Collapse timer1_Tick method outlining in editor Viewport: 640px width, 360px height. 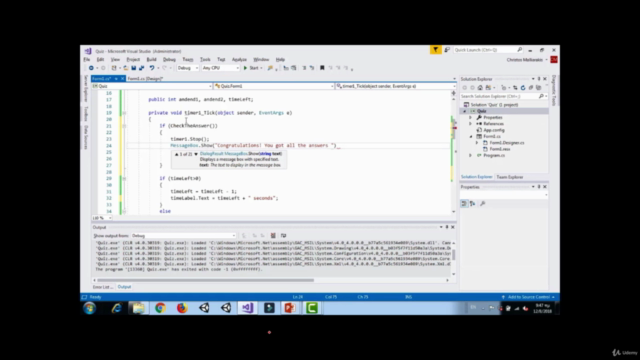pyautogui.click(x=124, y=113)
